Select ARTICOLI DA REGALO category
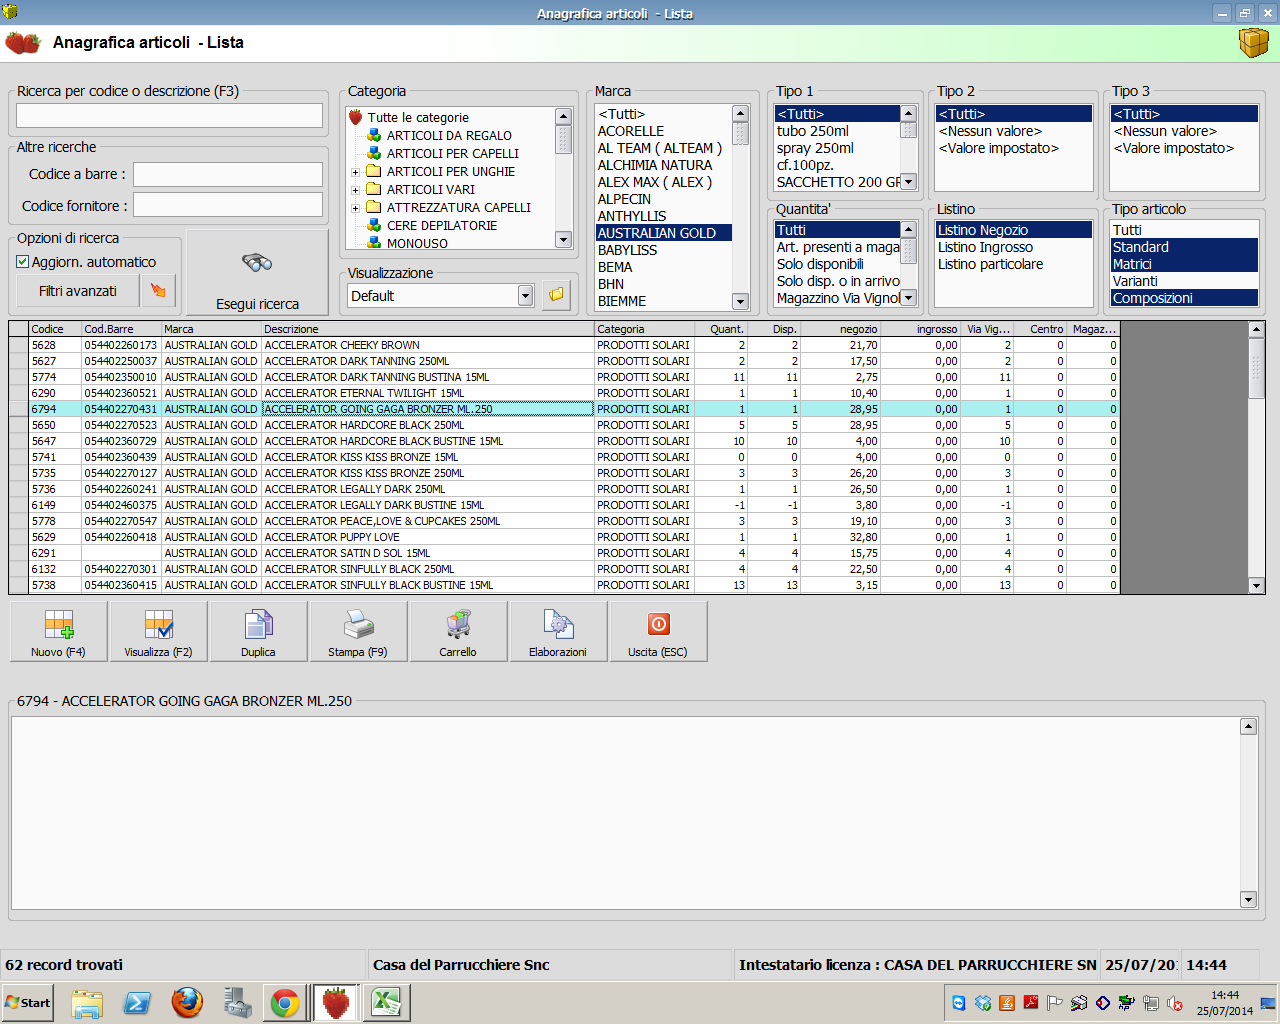The width and height of the screenshot is (1280, 1024). (449, 136)
